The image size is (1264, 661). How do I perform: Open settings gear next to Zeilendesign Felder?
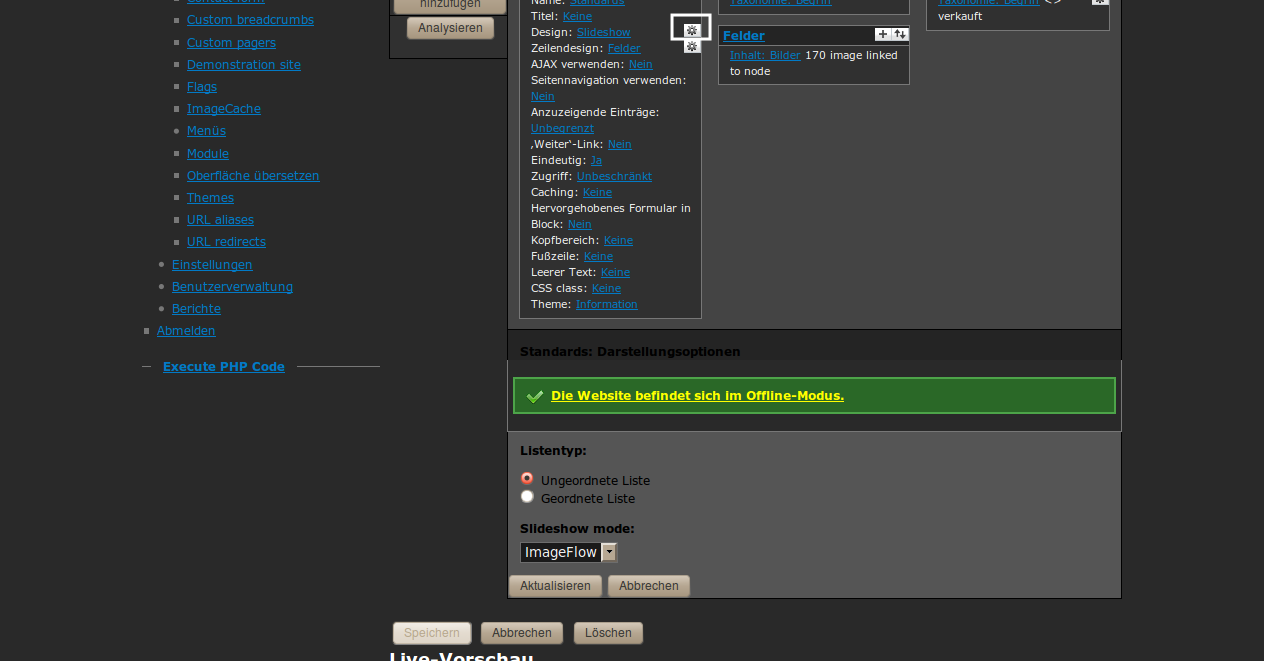691,47
